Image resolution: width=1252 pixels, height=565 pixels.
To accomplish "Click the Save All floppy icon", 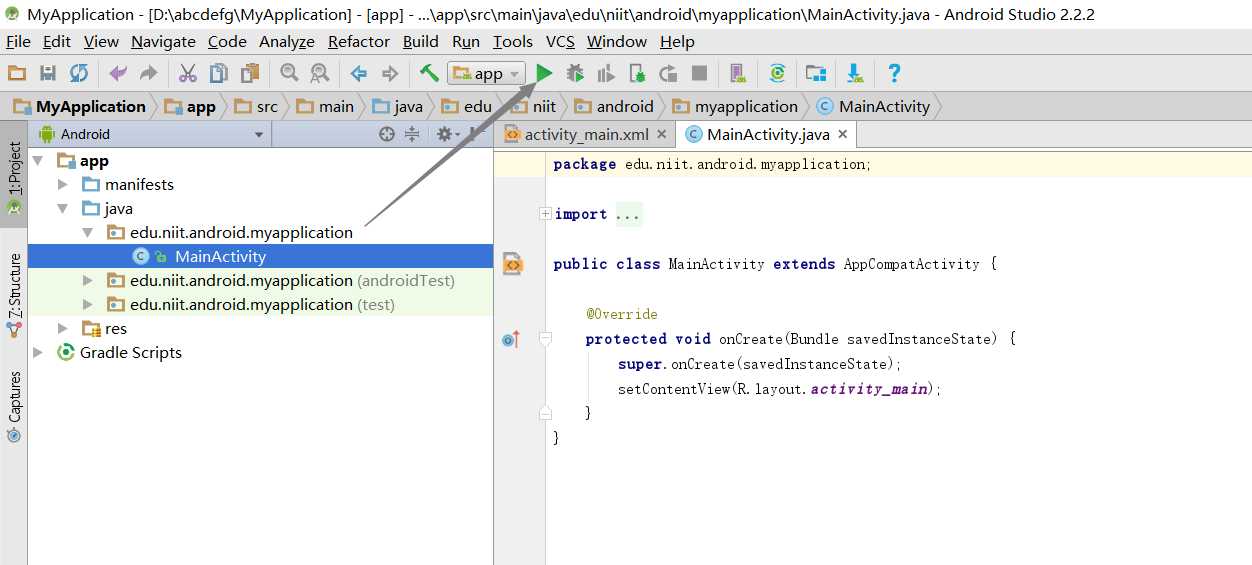I will point(47,73).
